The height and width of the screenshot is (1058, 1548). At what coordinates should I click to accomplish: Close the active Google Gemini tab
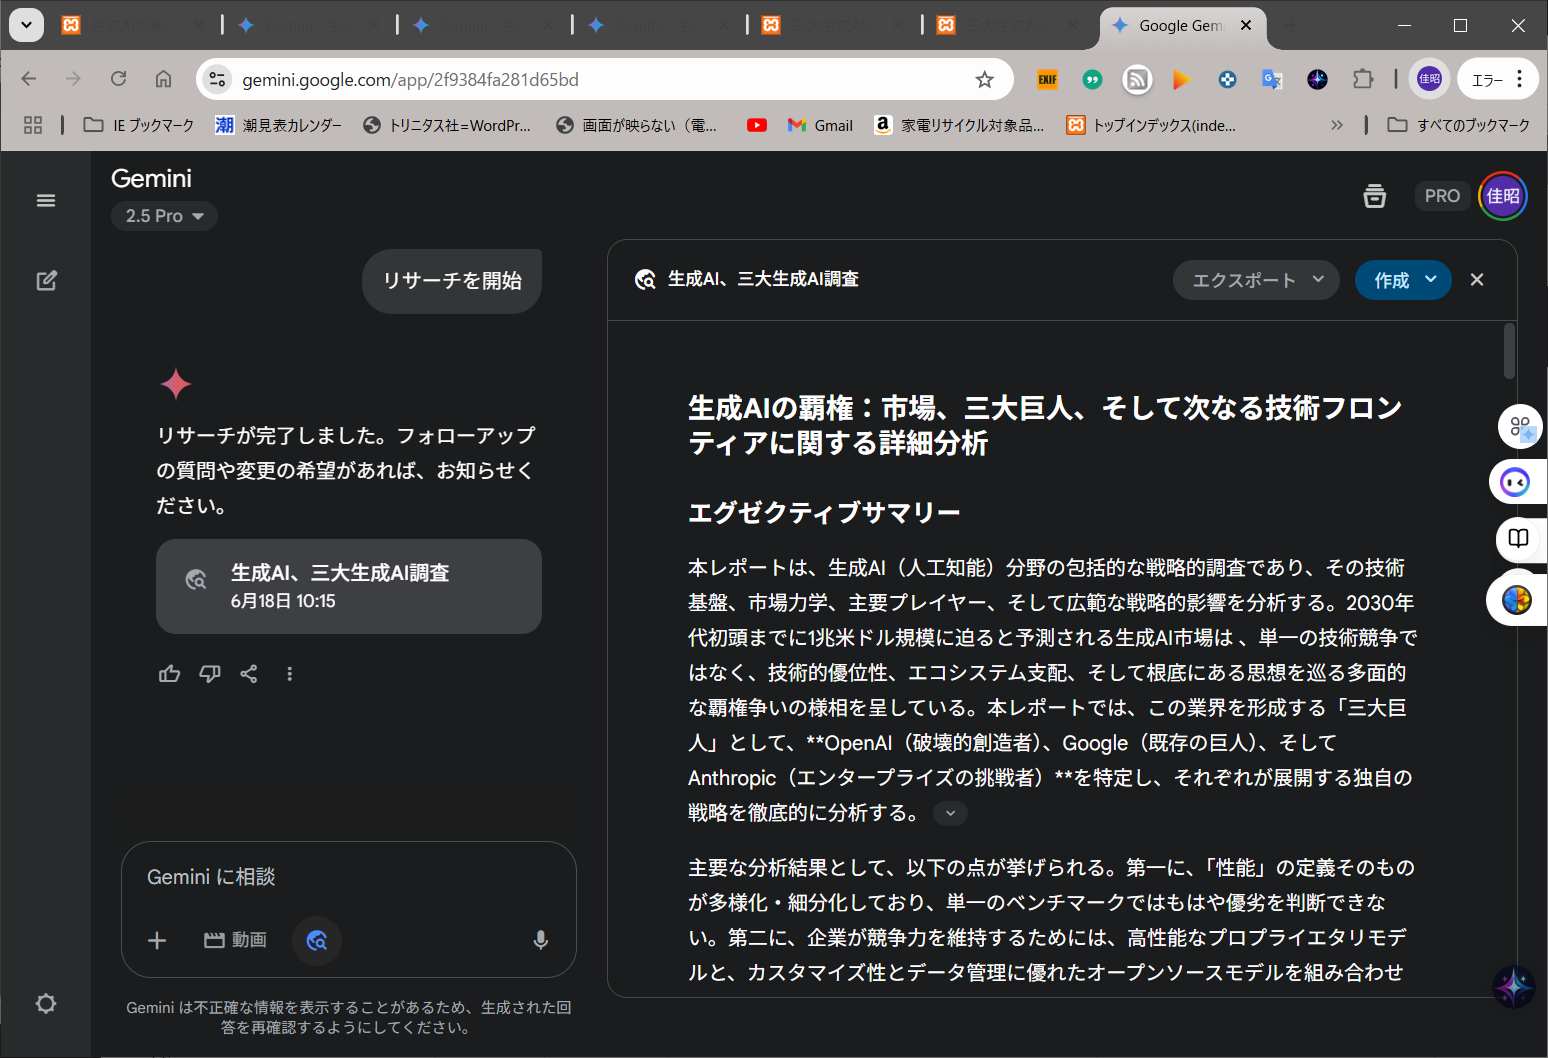(x=1246, y=25)
